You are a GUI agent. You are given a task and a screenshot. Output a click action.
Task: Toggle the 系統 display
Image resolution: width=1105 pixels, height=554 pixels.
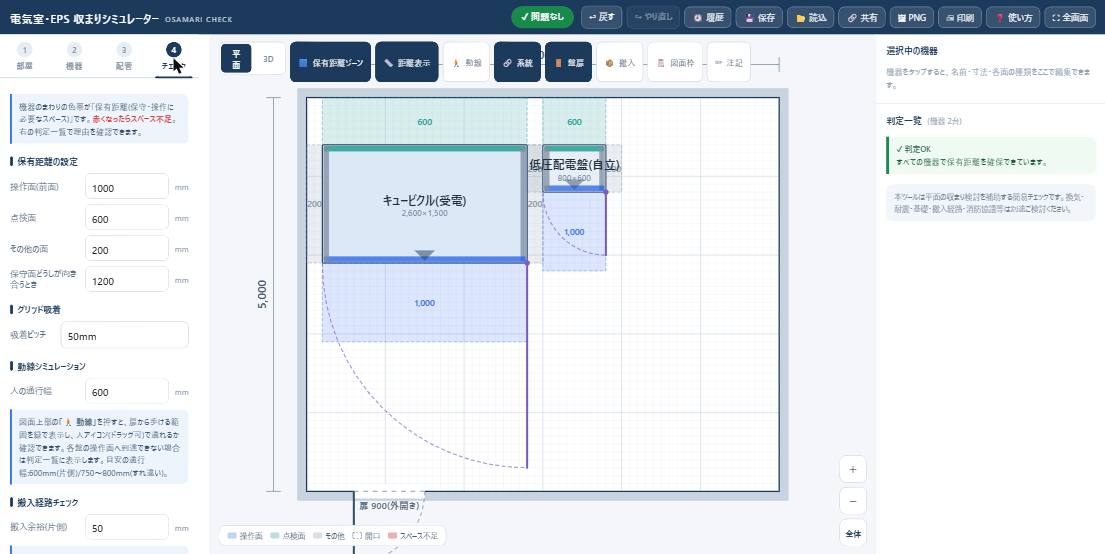click(517, 63)
